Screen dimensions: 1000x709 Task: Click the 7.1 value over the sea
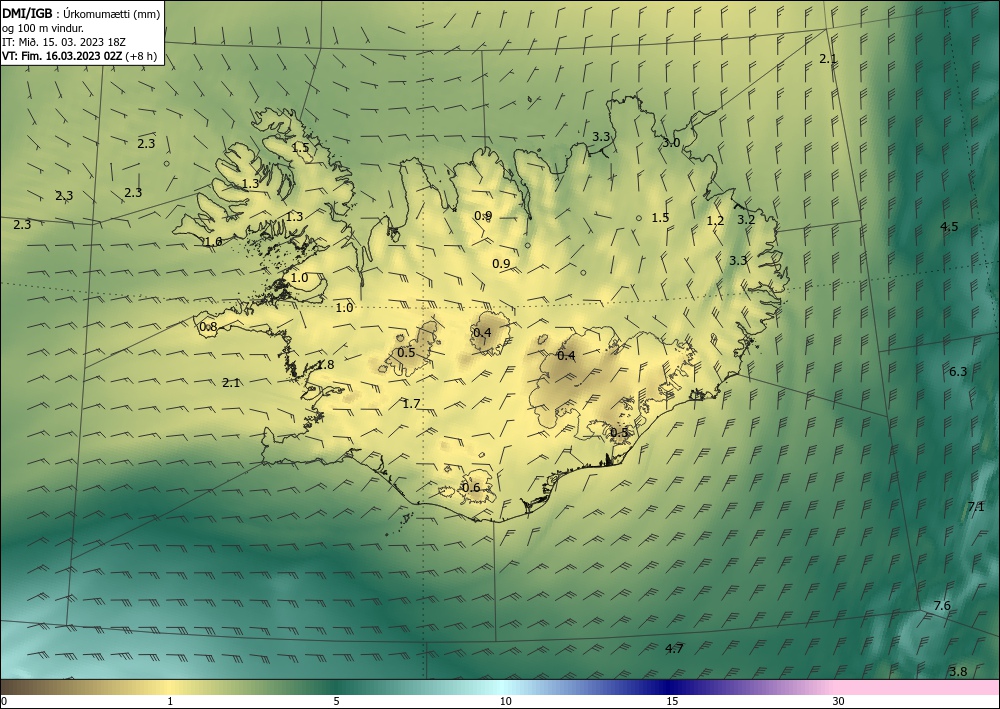976,507
